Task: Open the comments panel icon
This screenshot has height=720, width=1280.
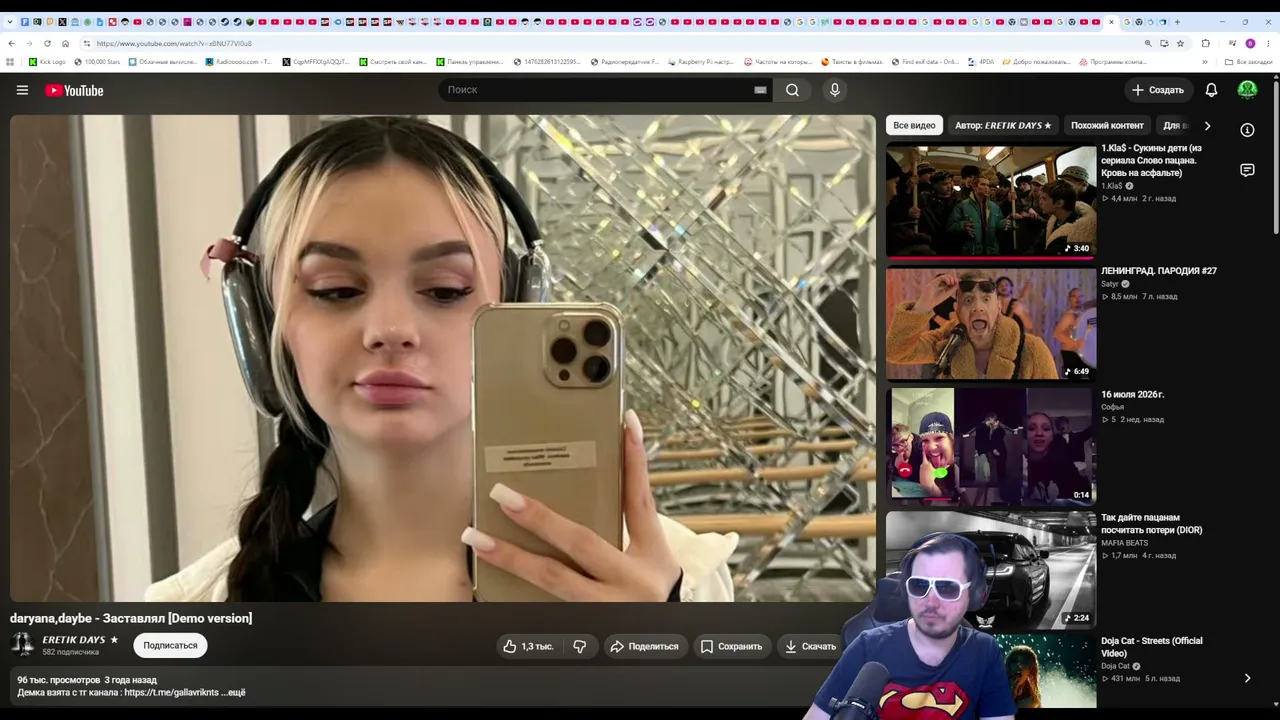Action: pyautogui.click(x=1247, y=170)
